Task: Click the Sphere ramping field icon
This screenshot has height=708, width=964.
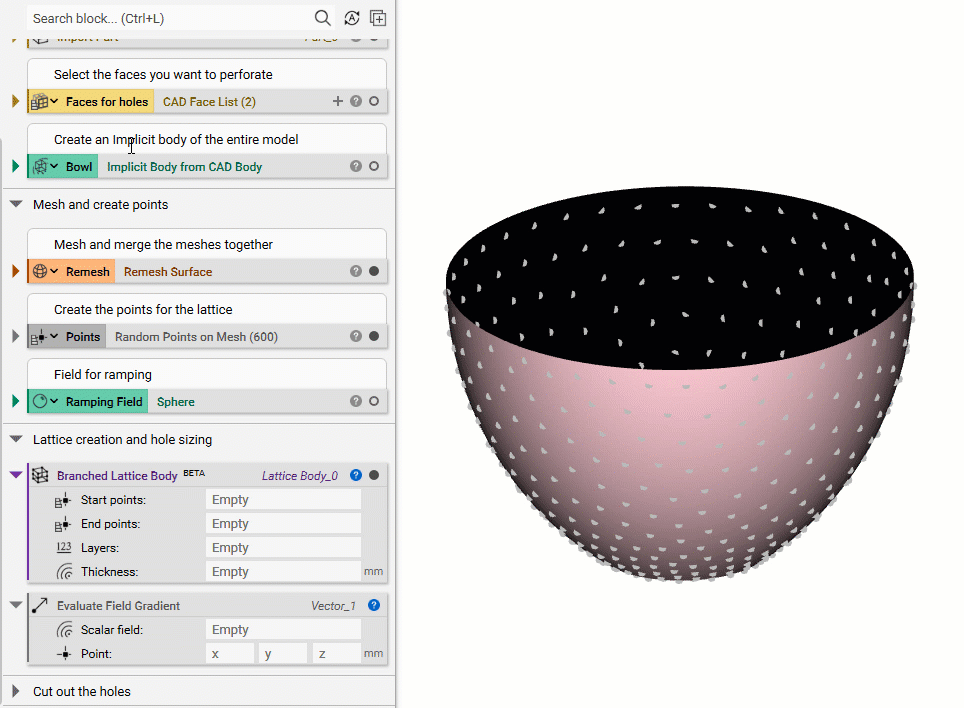Action: tap(41, 401)
